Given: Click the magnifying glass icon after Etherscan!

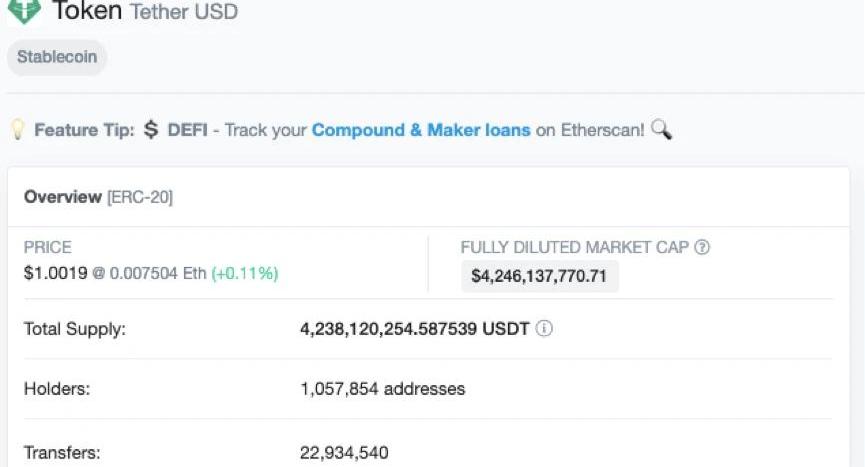Looking at the screenshot, I should coord(661,130).
